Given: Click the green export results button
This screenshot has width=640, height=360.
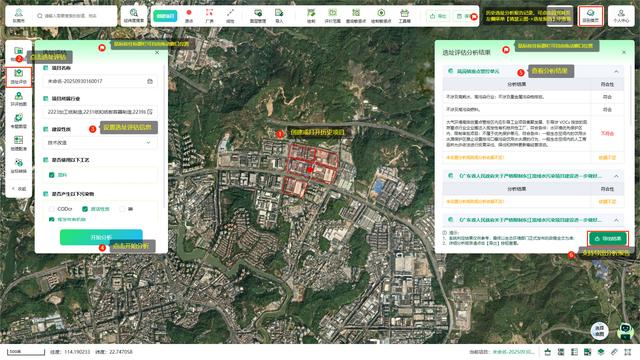Looking at the screenshot, I should pos(608,238).
